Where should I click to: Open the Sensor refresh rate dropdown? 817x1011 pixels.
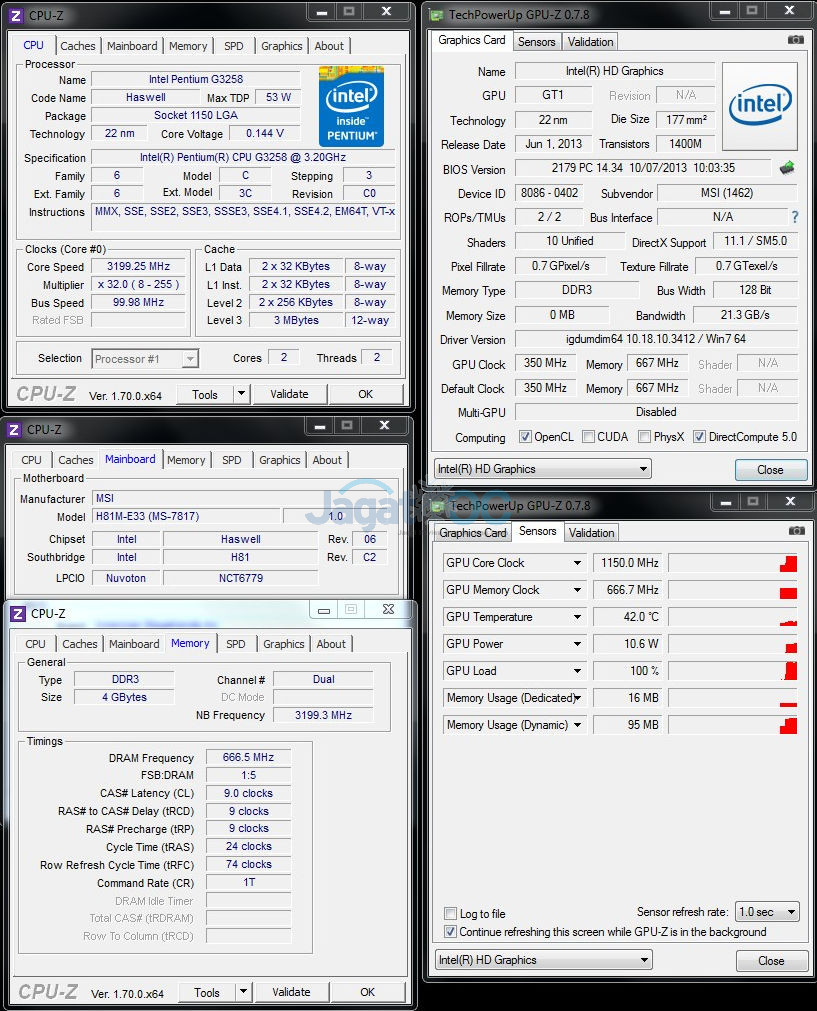(767, 912)
